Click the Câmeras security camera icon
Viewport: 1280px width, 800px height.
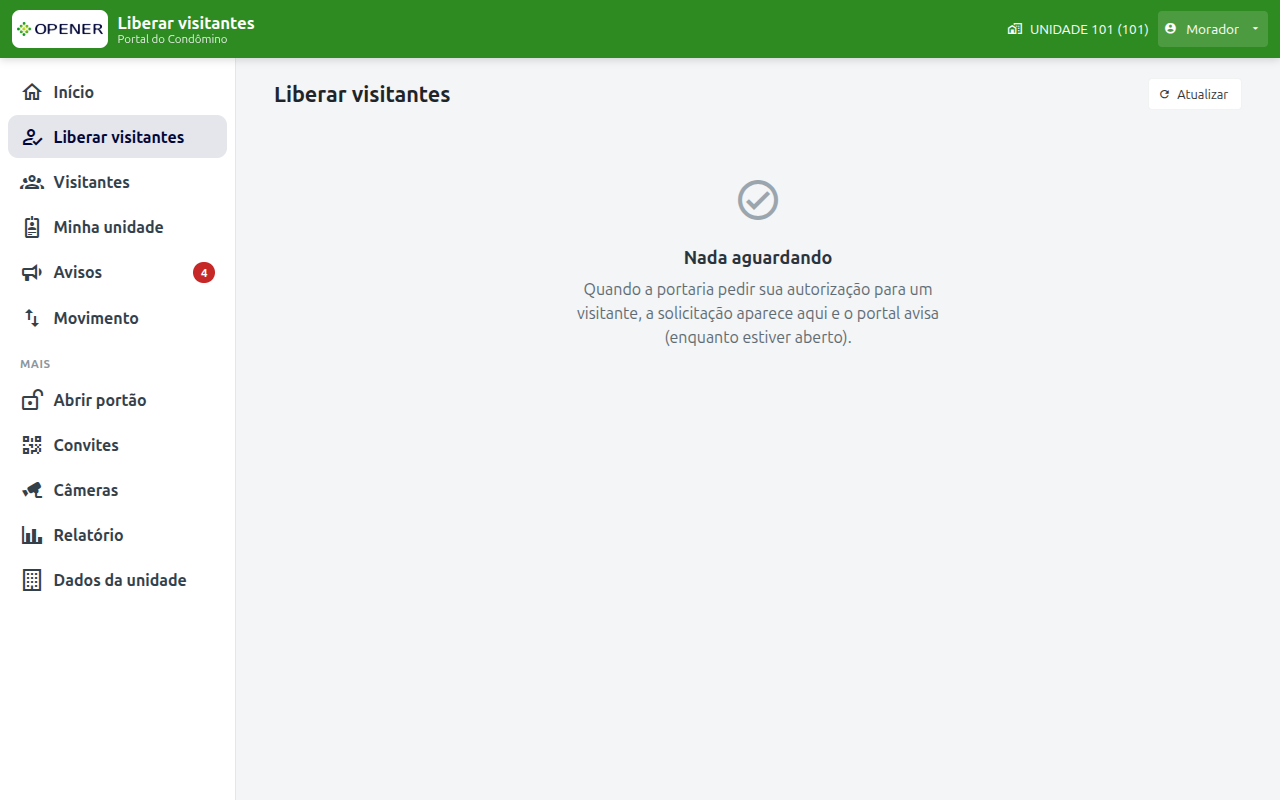pos(32,490)
